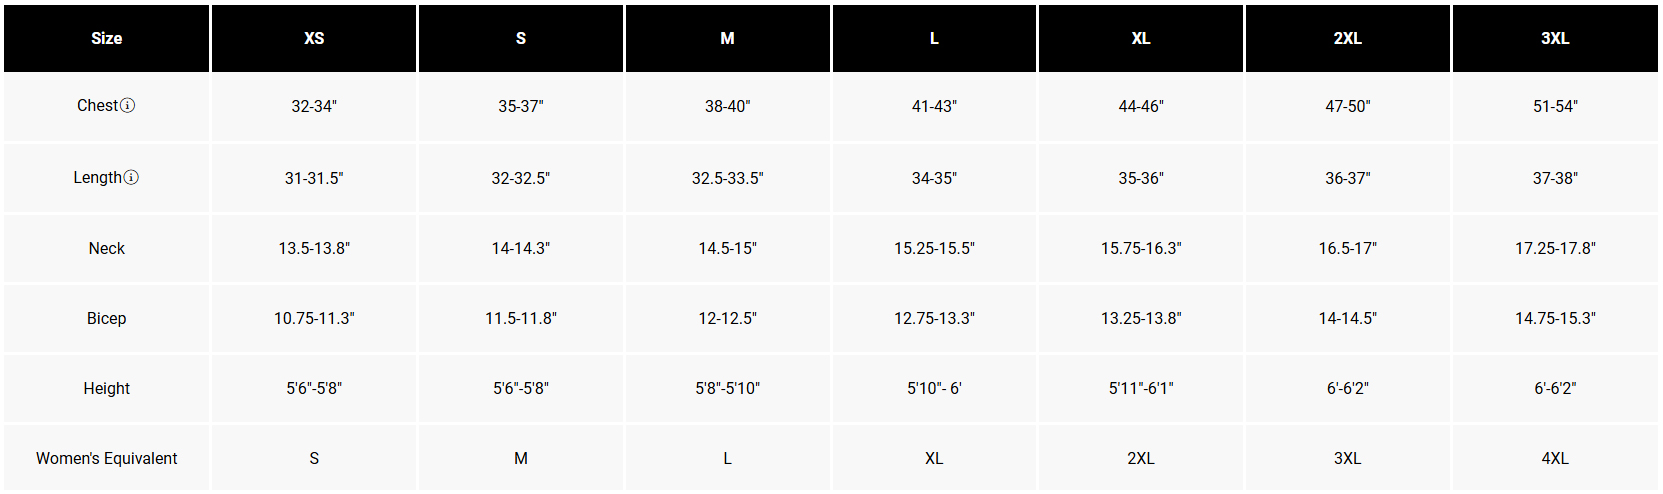The height and width of the screenshot is (494, 1663).
Task: Click the 2XL size column header
Action: coord(1348,38)
